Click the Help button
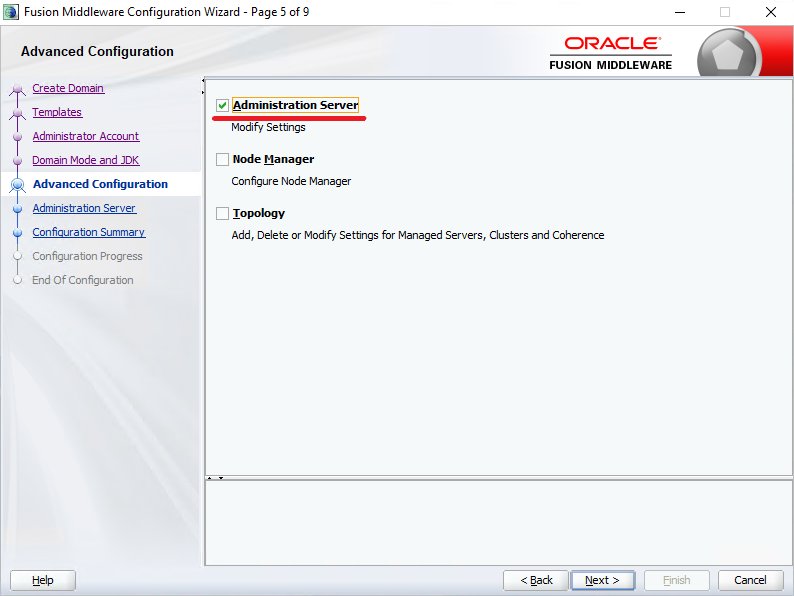The height and width of the screenshot is (596, 794). pos(43,580)
